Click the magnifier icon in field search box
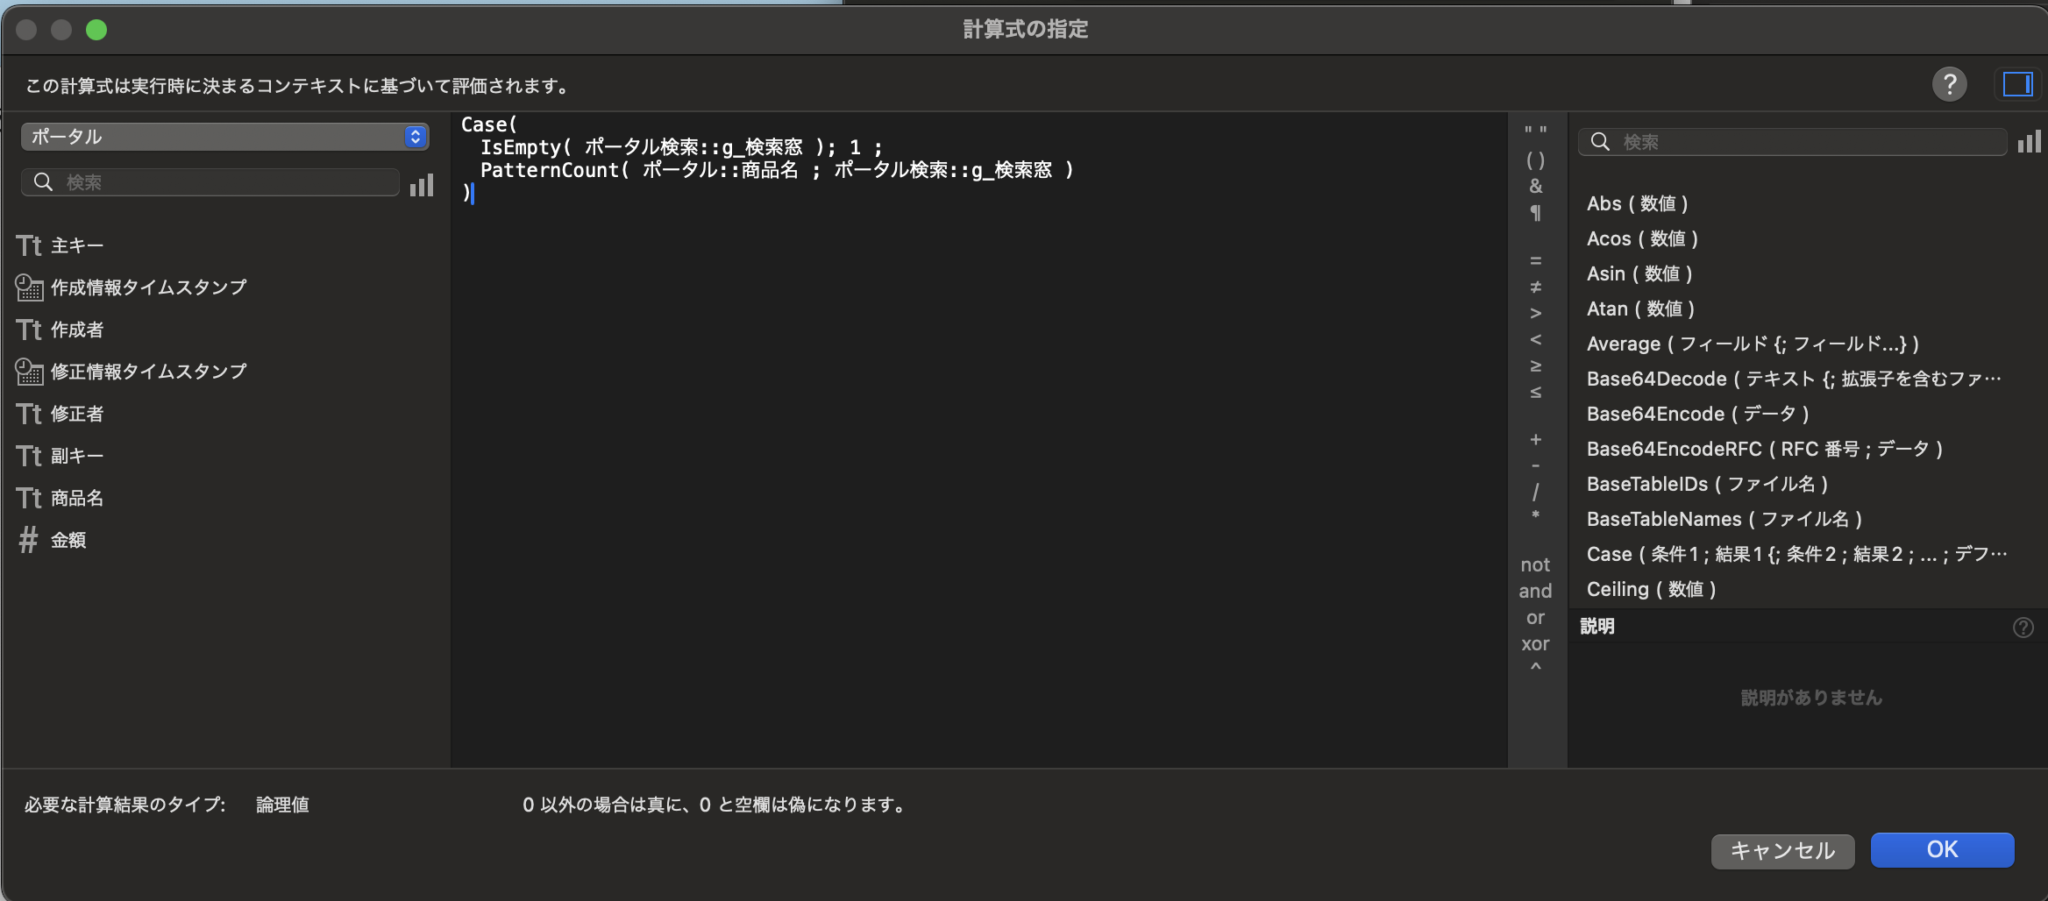The height and width of the screenshot is (901, 2048). coord(43,182)
